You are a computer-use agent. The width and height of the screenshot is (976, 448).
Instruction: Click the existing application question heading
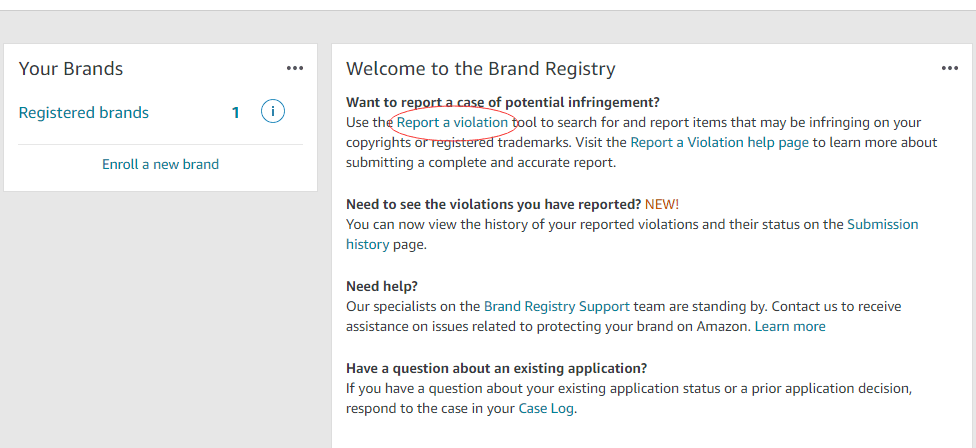tap(496, 368)
